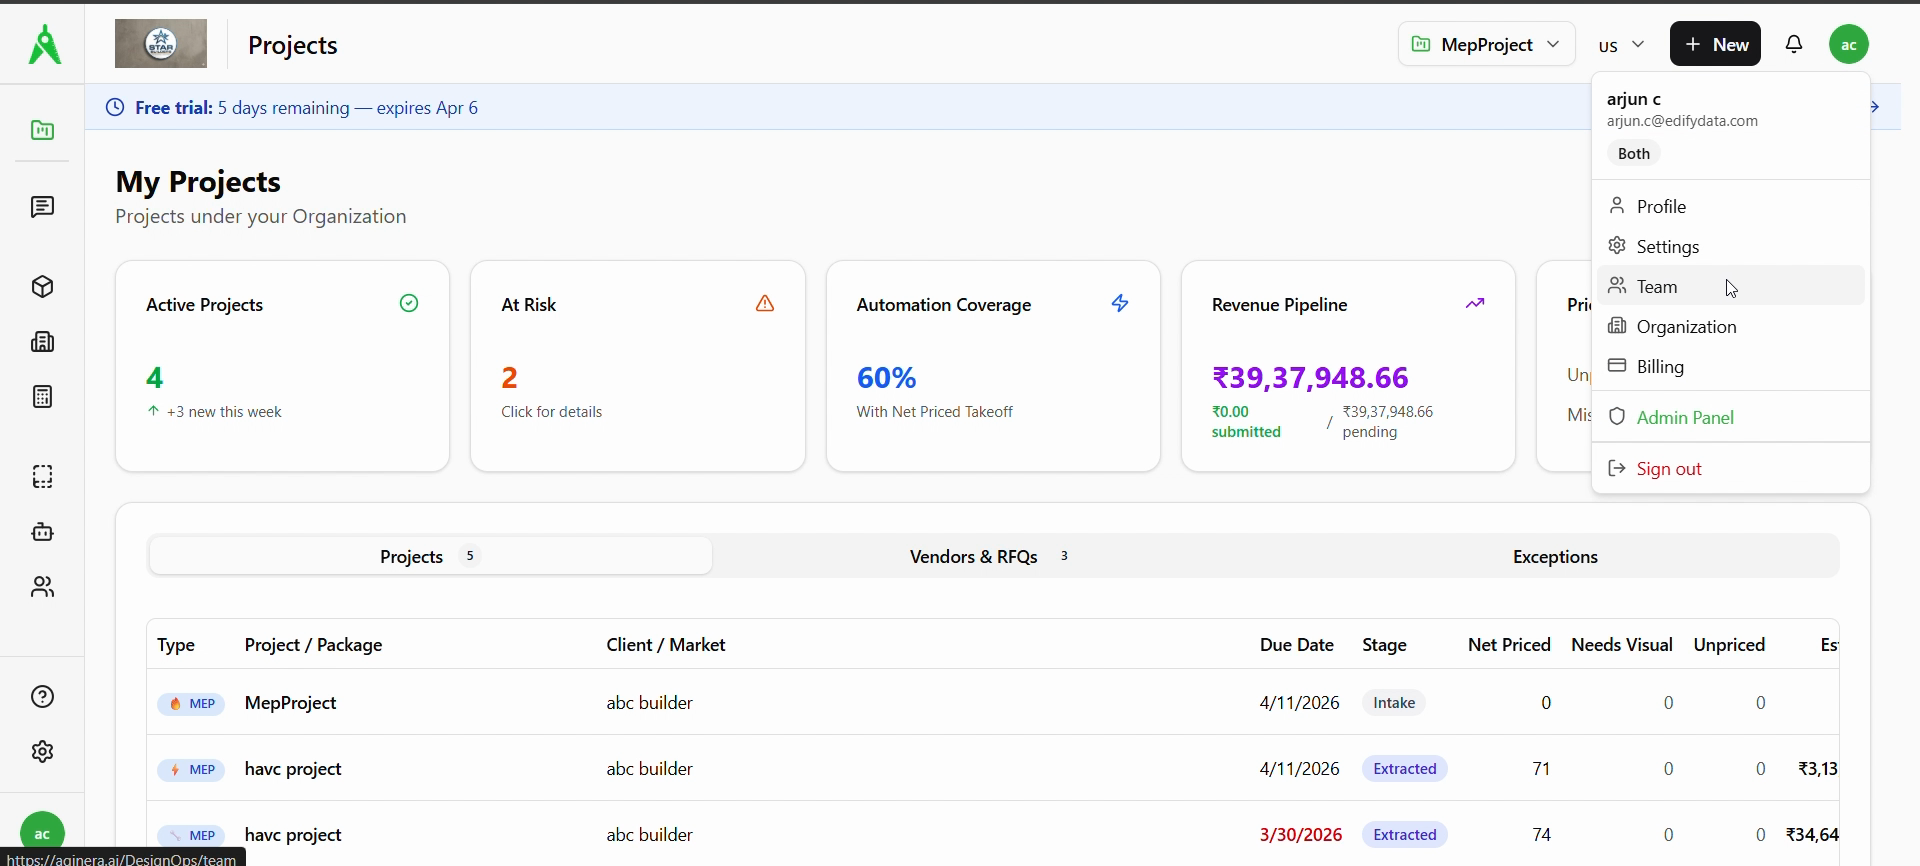Click the settings gear in sidebar
Viewport: 1920px width, 866px height.
click(x=42, y=752)
